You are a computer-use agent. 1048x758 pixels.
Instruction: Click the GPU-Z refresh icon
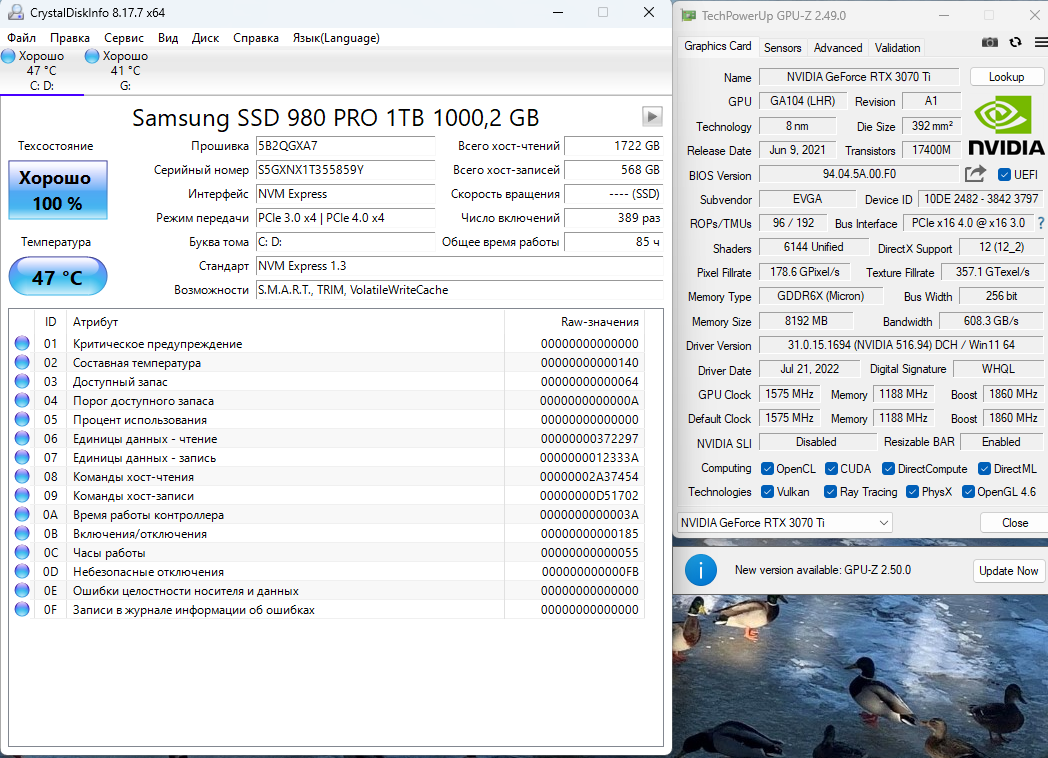tap(1015, 42)
